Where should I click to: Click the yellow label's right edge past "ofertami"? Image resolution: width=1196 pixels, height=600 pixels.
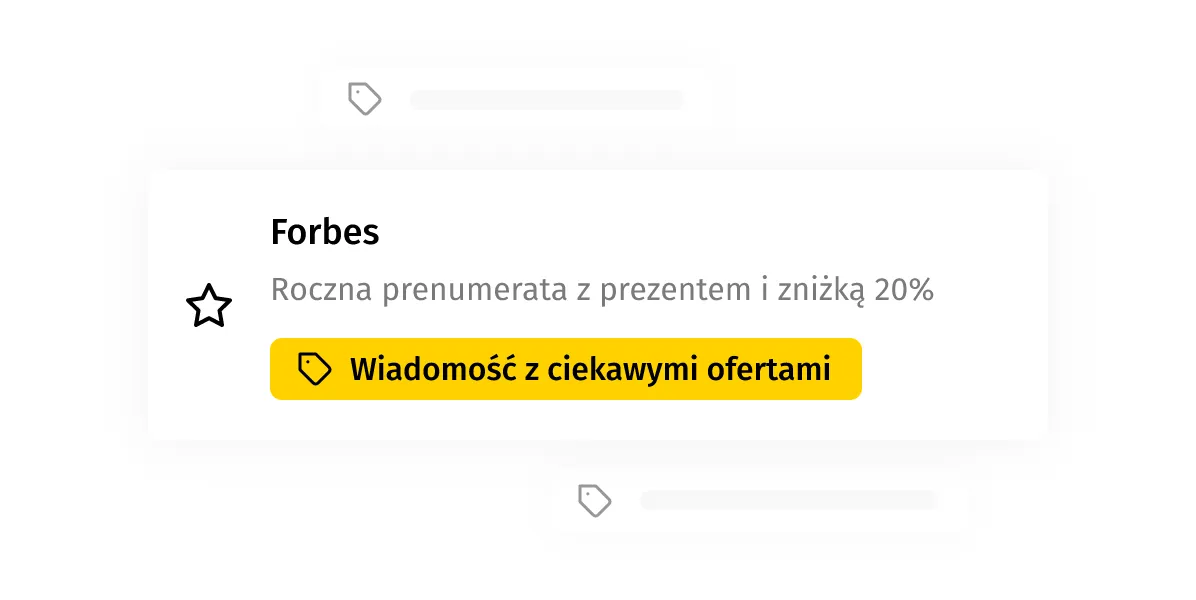pyautogui.click(x=848, y=369)
